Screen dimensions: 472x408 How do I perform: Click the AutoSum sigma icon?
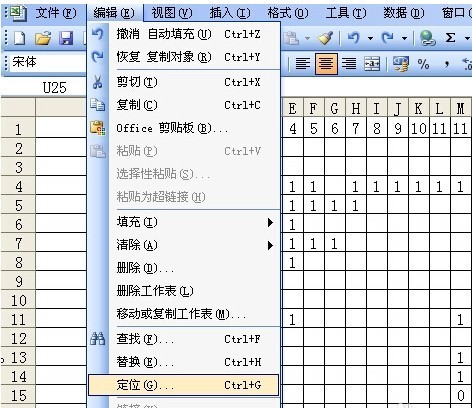(450, 38)
